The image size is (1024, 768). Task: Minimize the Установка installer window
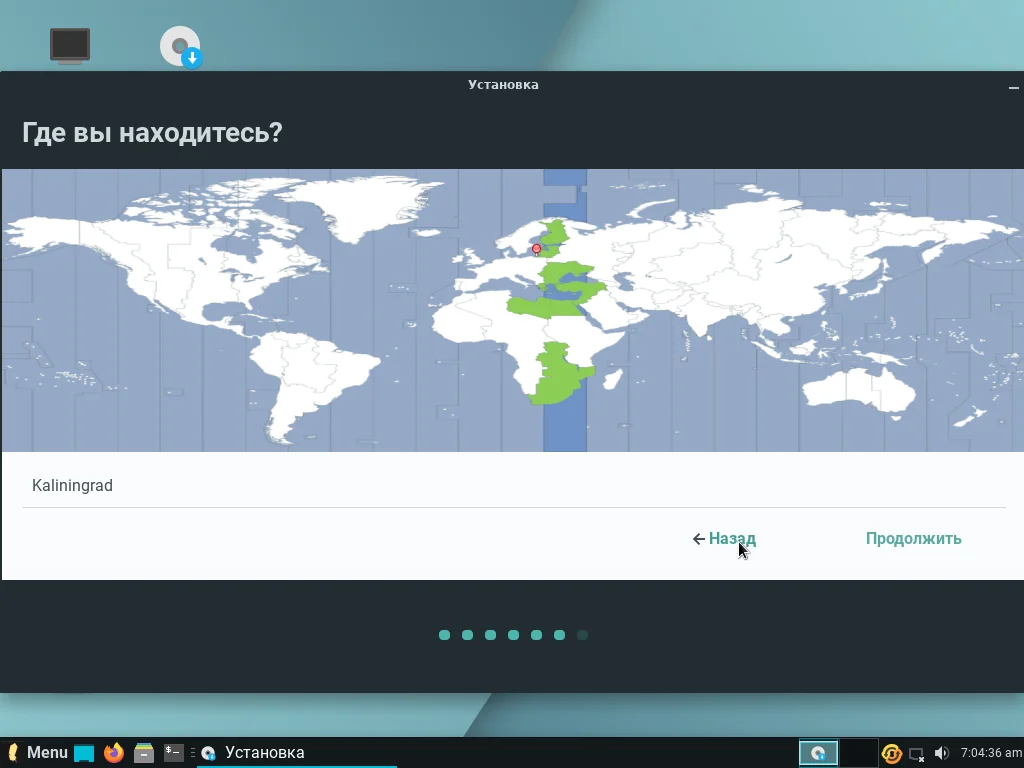(1014, 87)
